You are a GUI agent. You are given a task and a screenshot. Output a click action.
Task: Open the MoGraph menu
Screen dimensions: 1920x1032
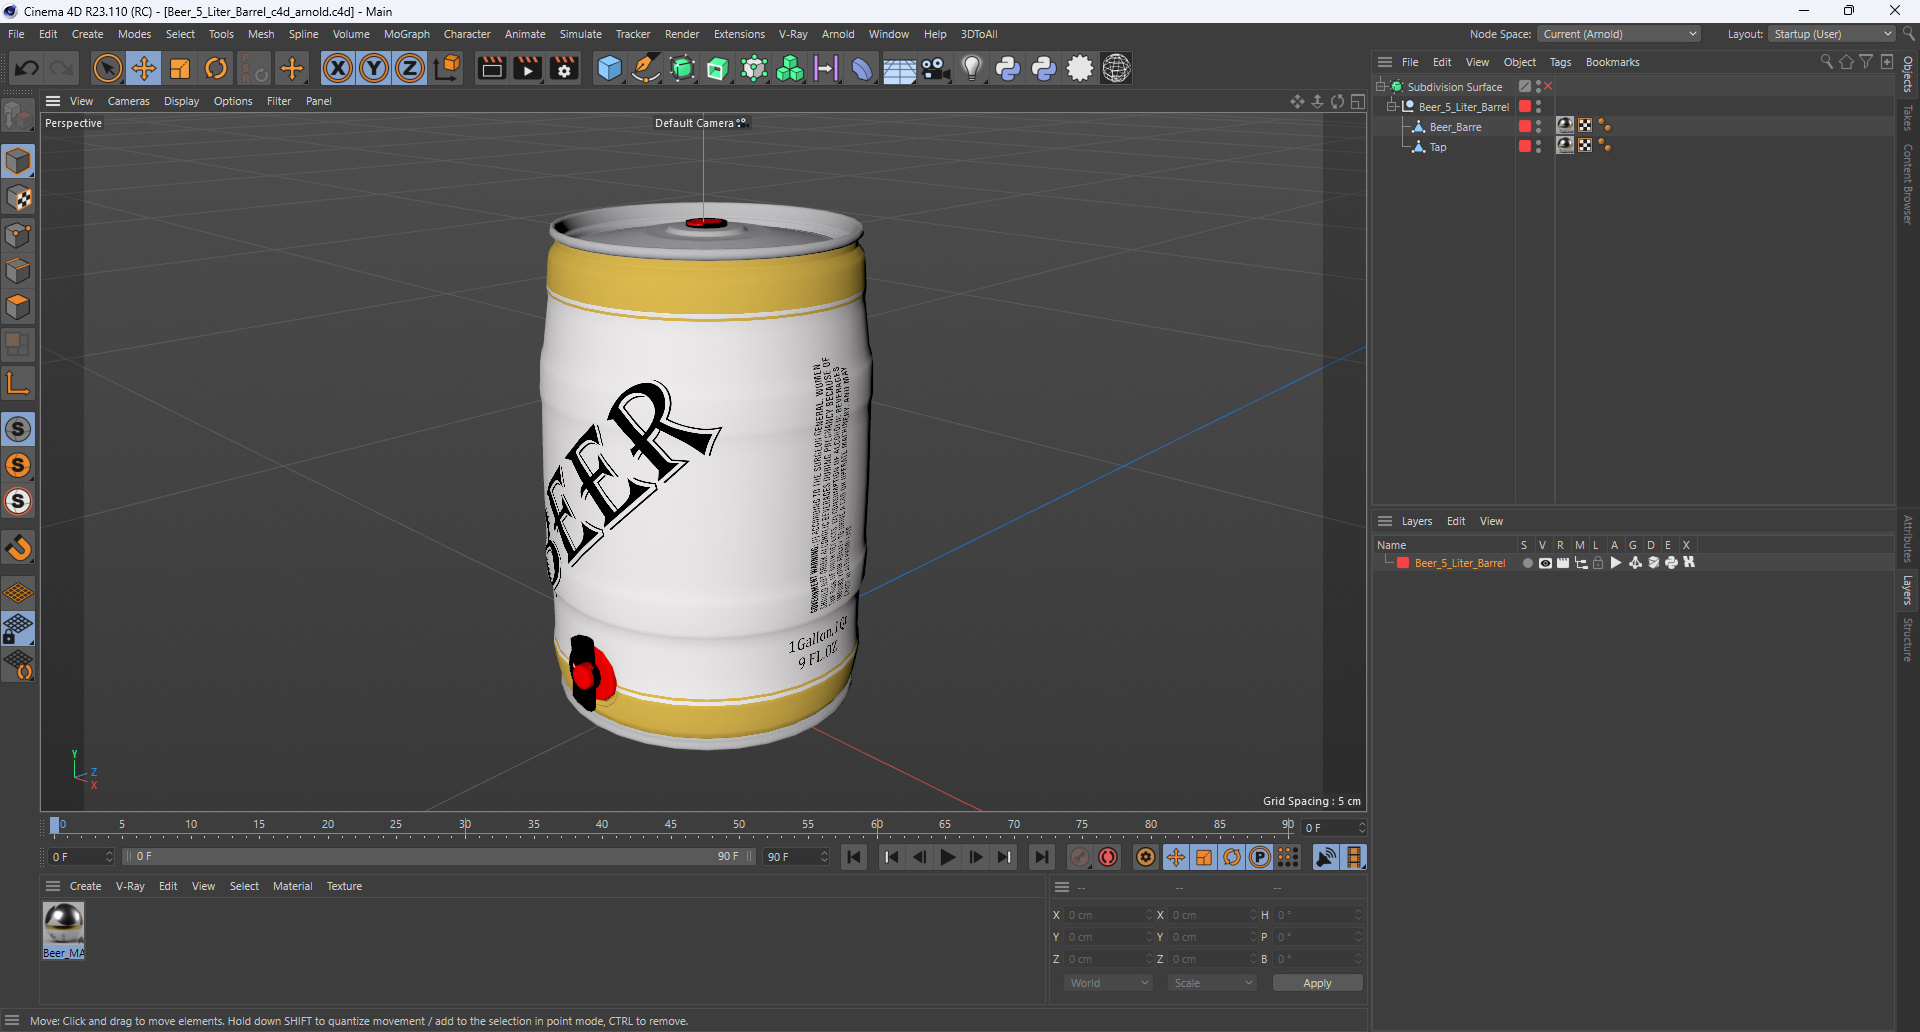click(x=406, y=34)
